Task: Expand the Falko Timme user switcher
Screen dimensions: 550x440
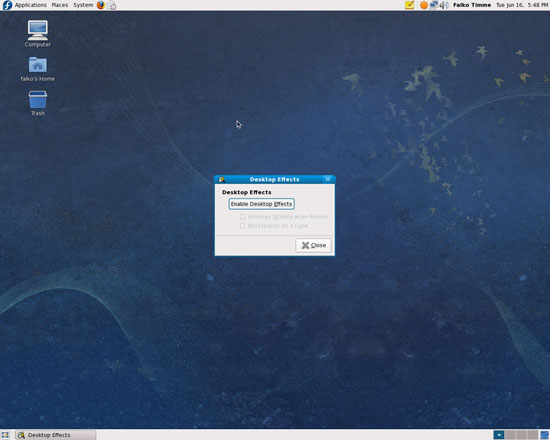Action: [x=472, y=5]
